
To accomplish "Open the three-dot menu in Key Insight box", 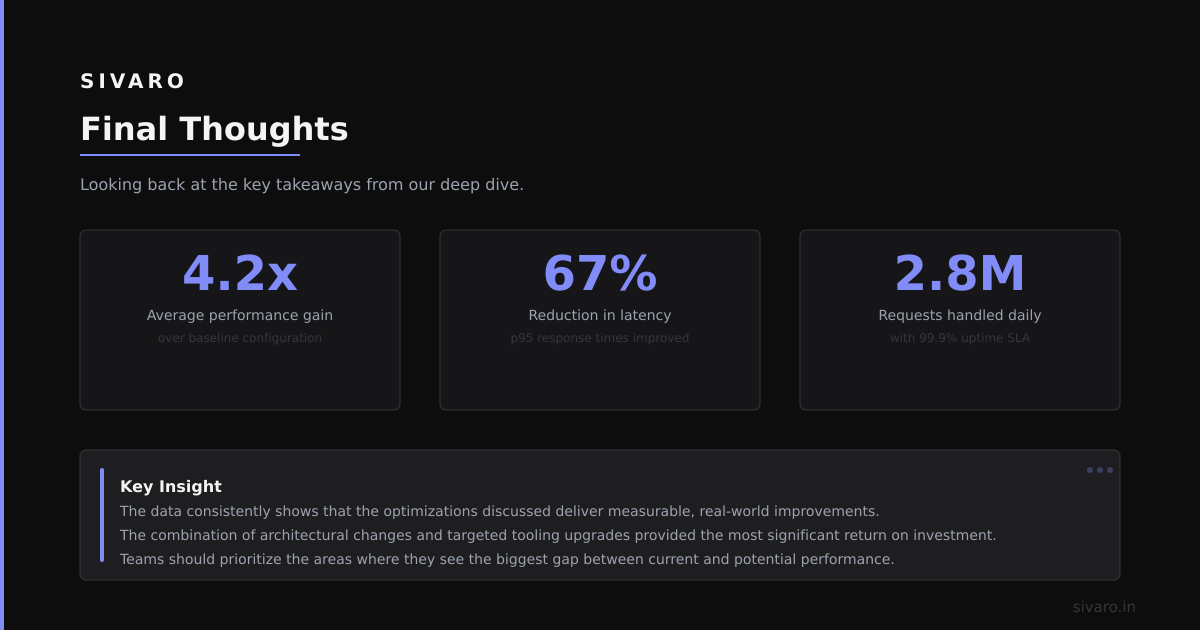I will pyautogui.click(x=1100, y=470).
